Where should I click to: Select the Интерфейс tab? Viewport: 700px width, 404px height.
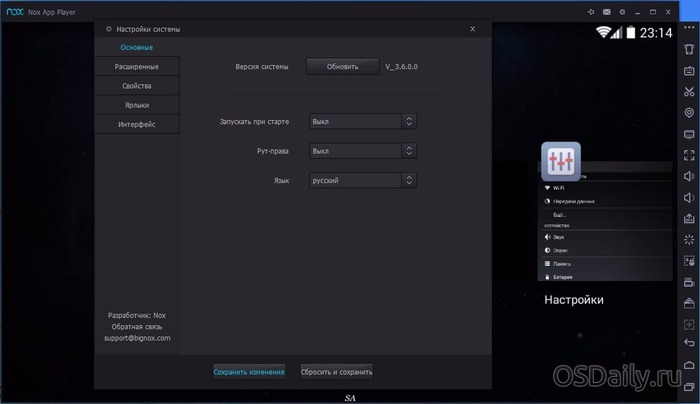click(137, 125)
